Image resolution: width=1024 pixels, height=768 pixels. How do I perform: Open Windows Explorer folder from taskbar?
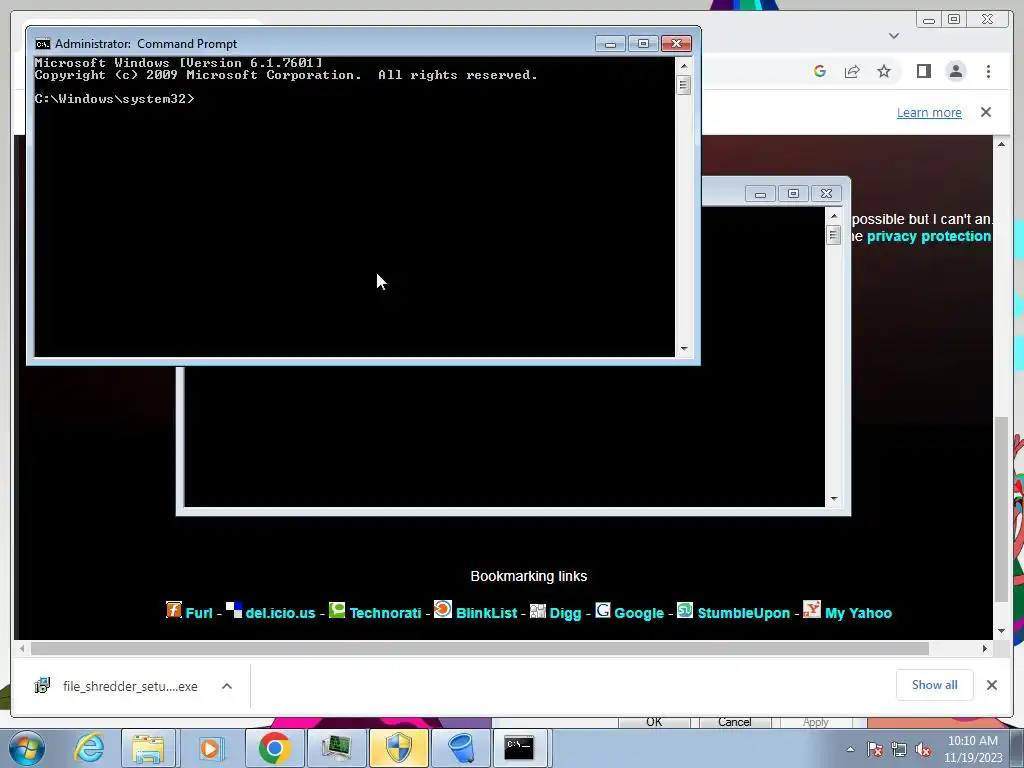[148, 748]
